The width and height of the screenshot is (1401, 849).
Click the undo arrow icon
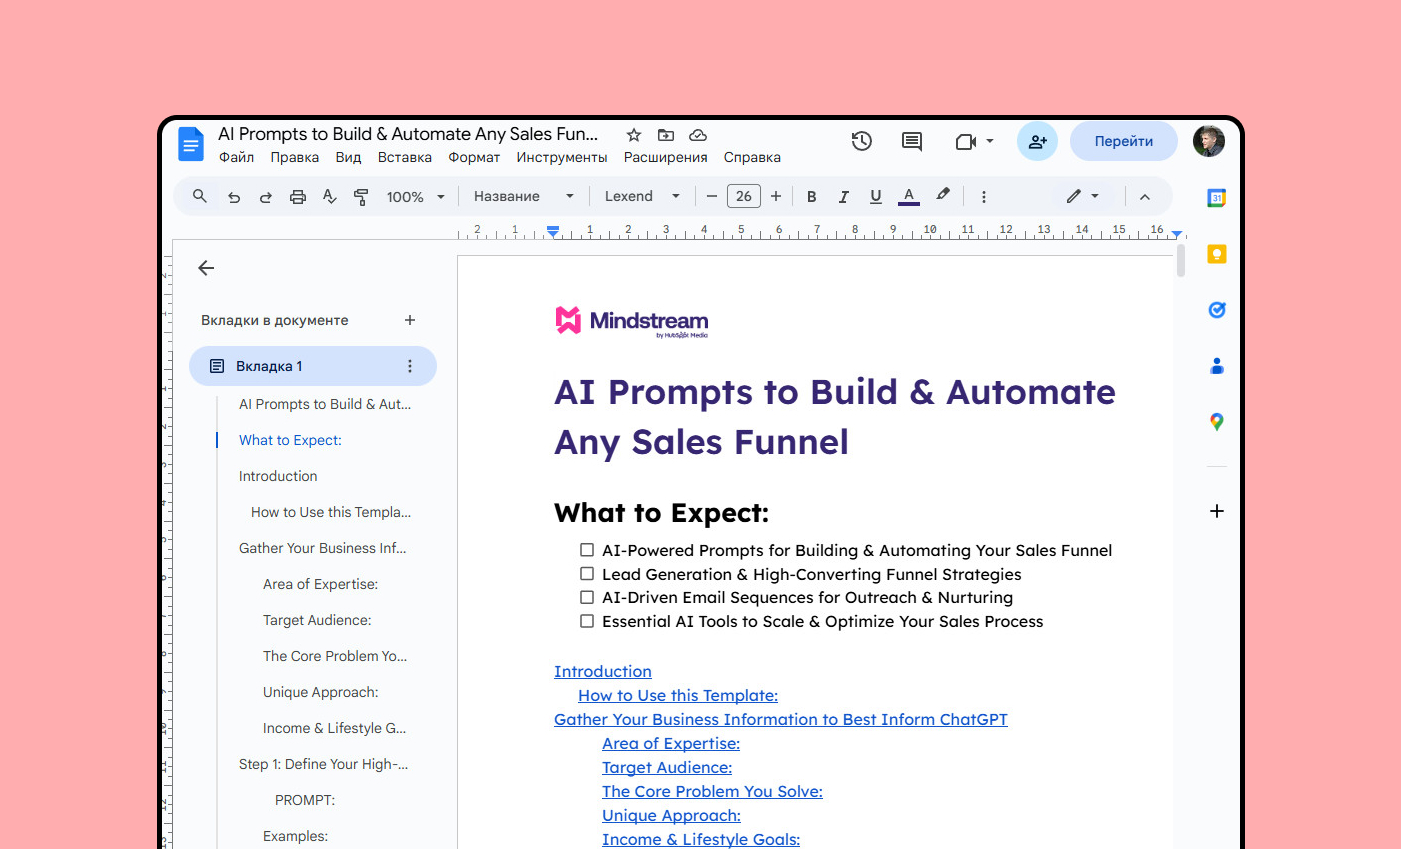pyautogui.click(x=234, y=197)
